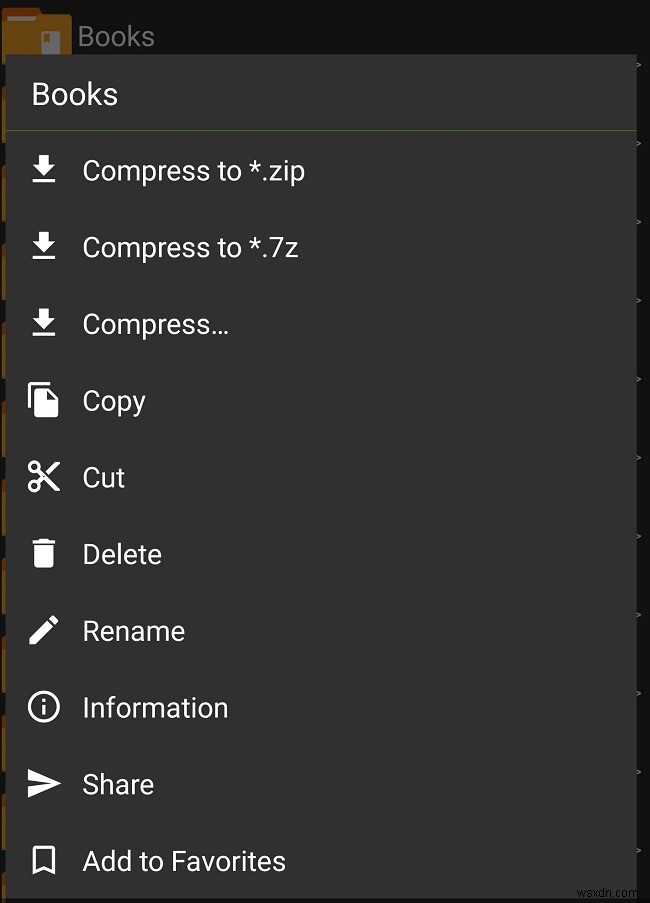Choose Compress to *.zip from the menu
The image size is (650, 903).
coord(193,170)
